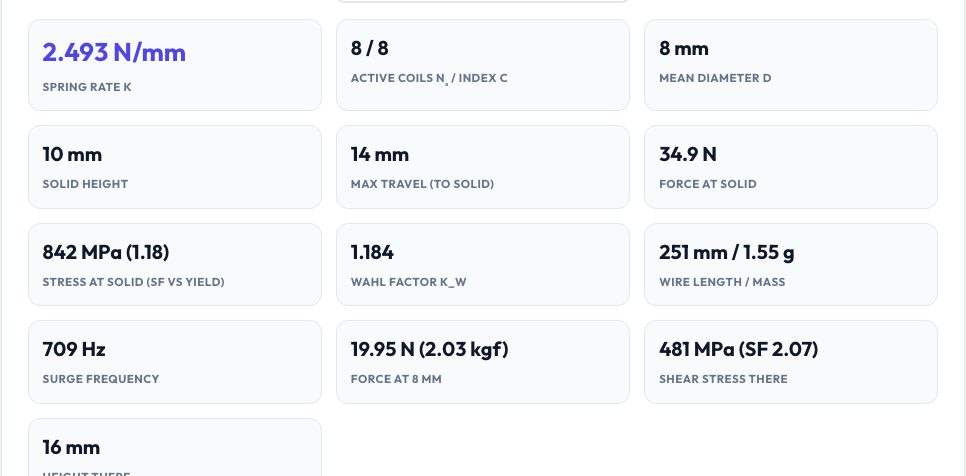The image size is (966, 476).
Task: Click the Shear Stress There card
Action: pyautogui.click(x=791, y=362)
